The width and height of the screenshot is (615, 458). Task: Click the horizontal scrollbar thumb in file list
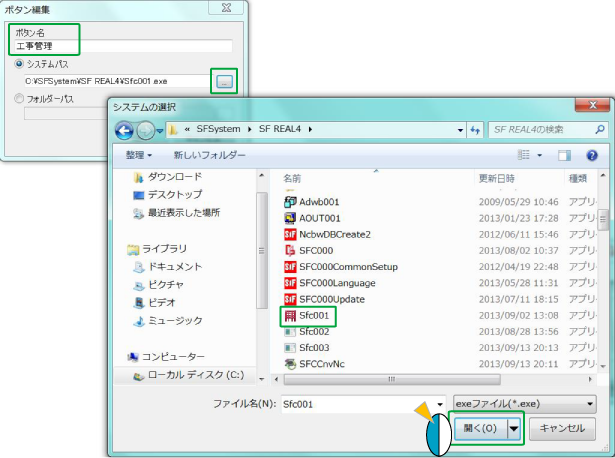(392, 379)
